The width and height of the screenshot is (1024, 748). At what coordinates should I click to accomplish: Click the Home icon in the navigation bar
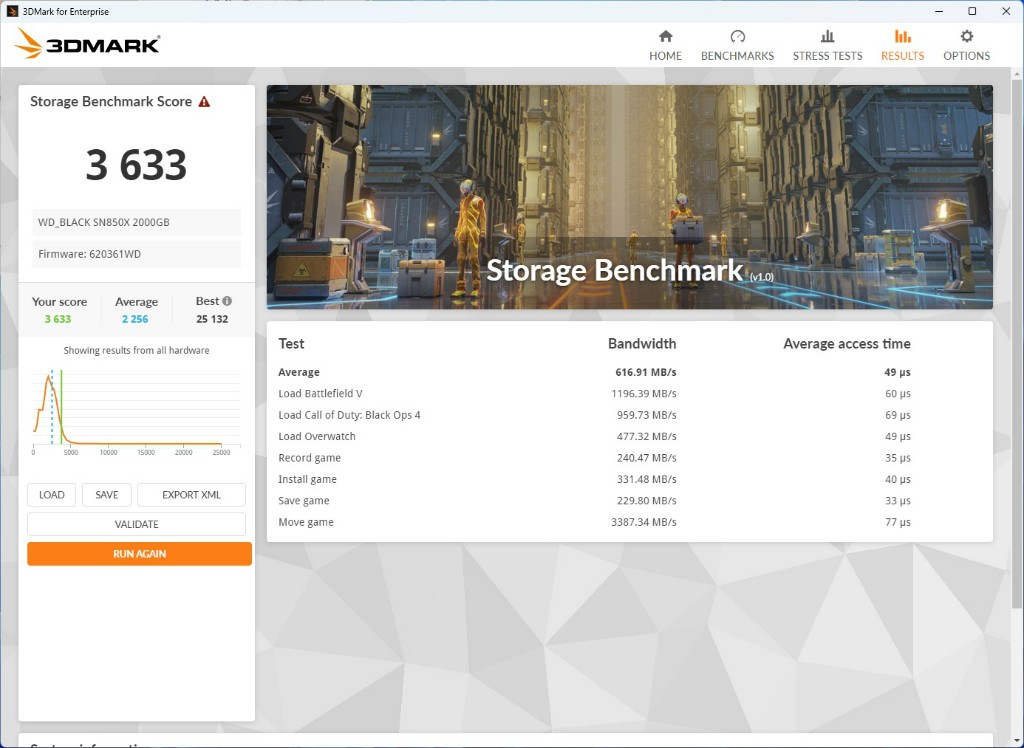pos(665,37)
